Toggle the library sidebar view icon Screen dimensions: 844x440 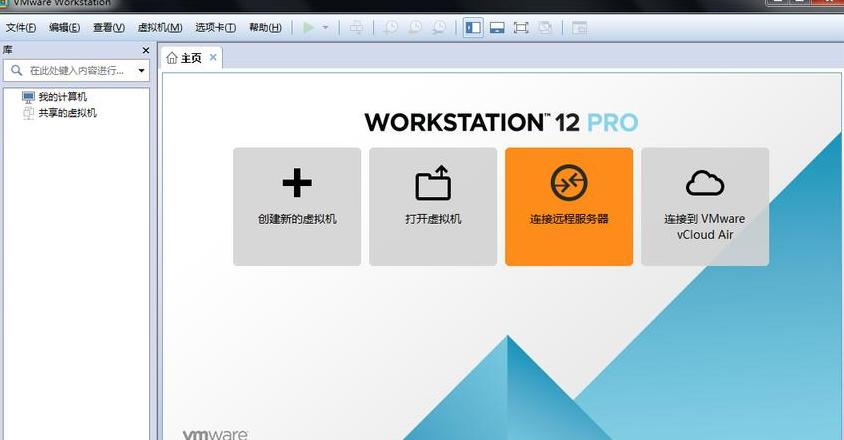473,27
